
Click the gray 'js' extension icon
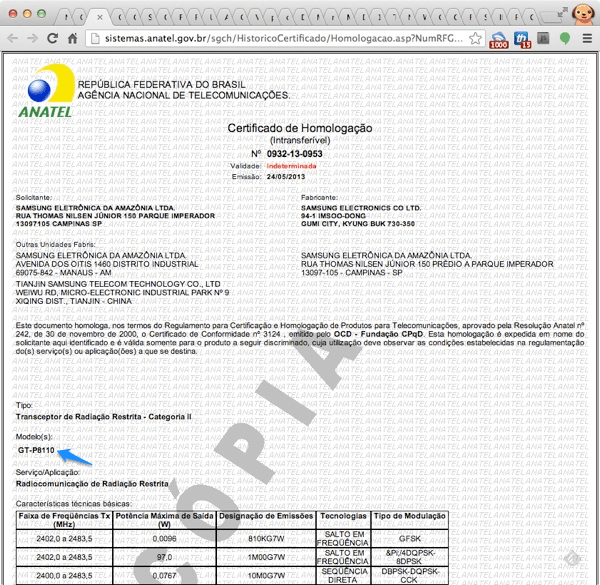click(x=543, y=38)
